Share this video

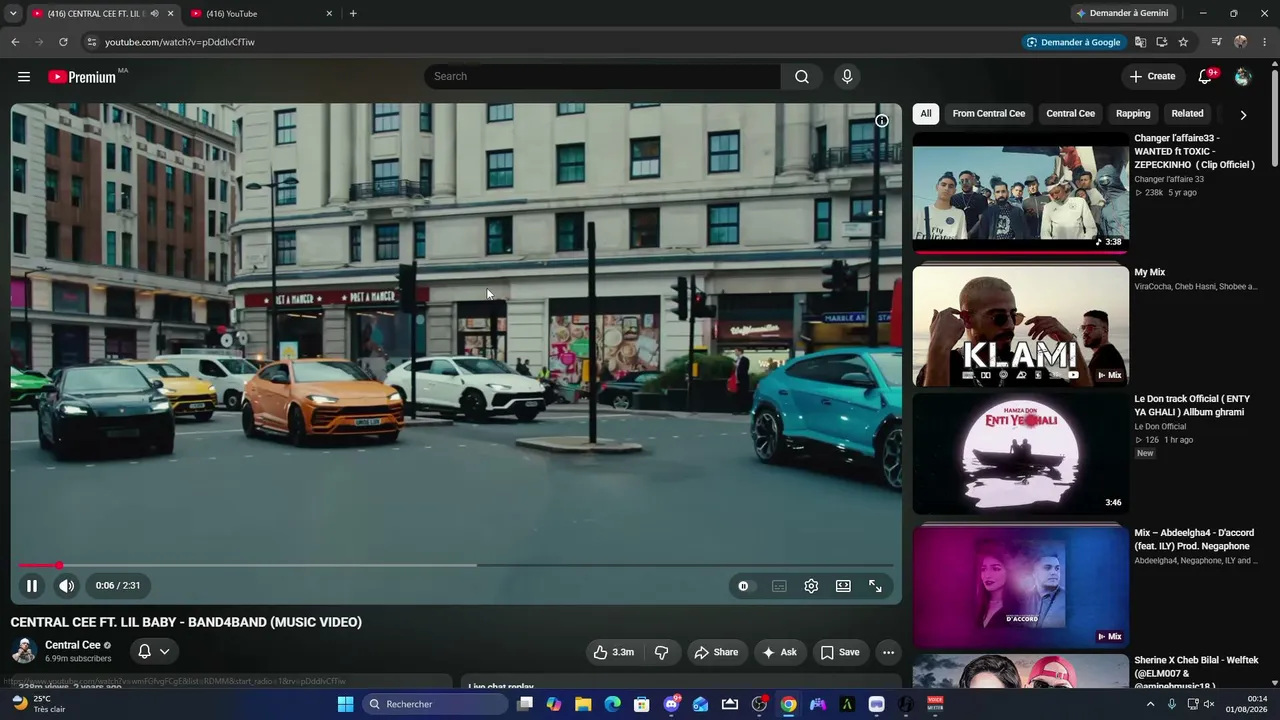(x=716, y=652)
